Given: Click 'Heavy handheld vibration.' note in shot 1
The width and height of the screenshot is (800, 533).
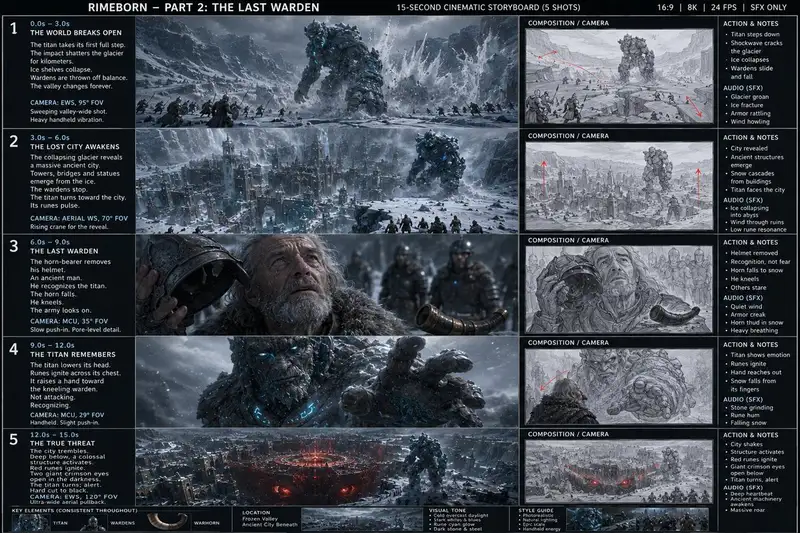Looking at the screenshot, I should pyautogui.click(x=66, y=120).
